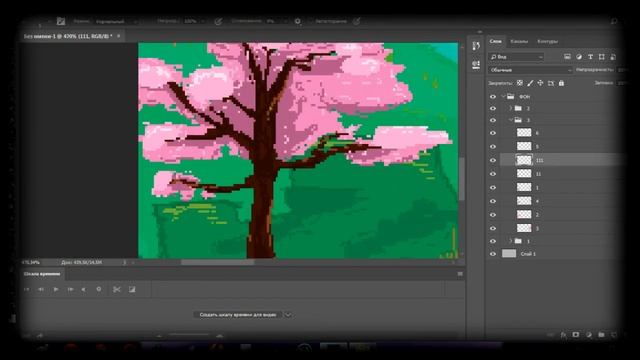Open smoothing options gear in options bar
Screen dimensions: 640x360
298,21
